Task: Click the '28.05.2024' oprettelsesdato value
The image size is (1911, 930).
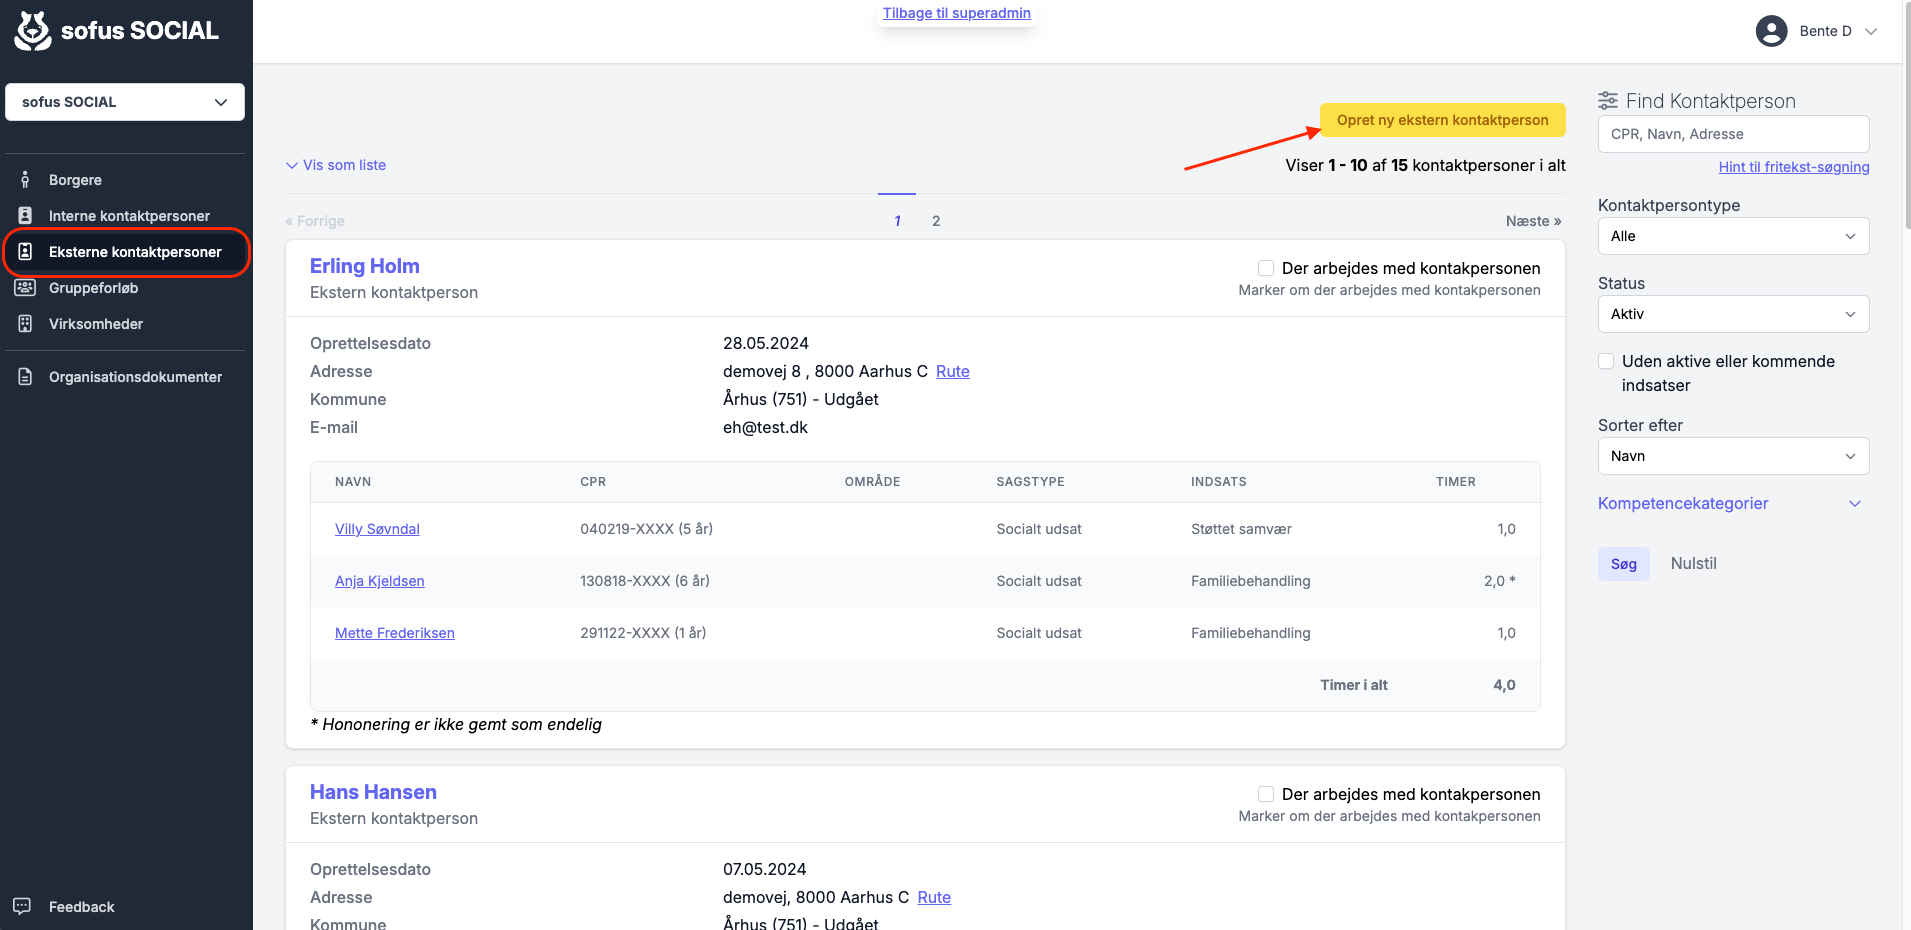Action: pyautogui.click(x=766, y=343)
